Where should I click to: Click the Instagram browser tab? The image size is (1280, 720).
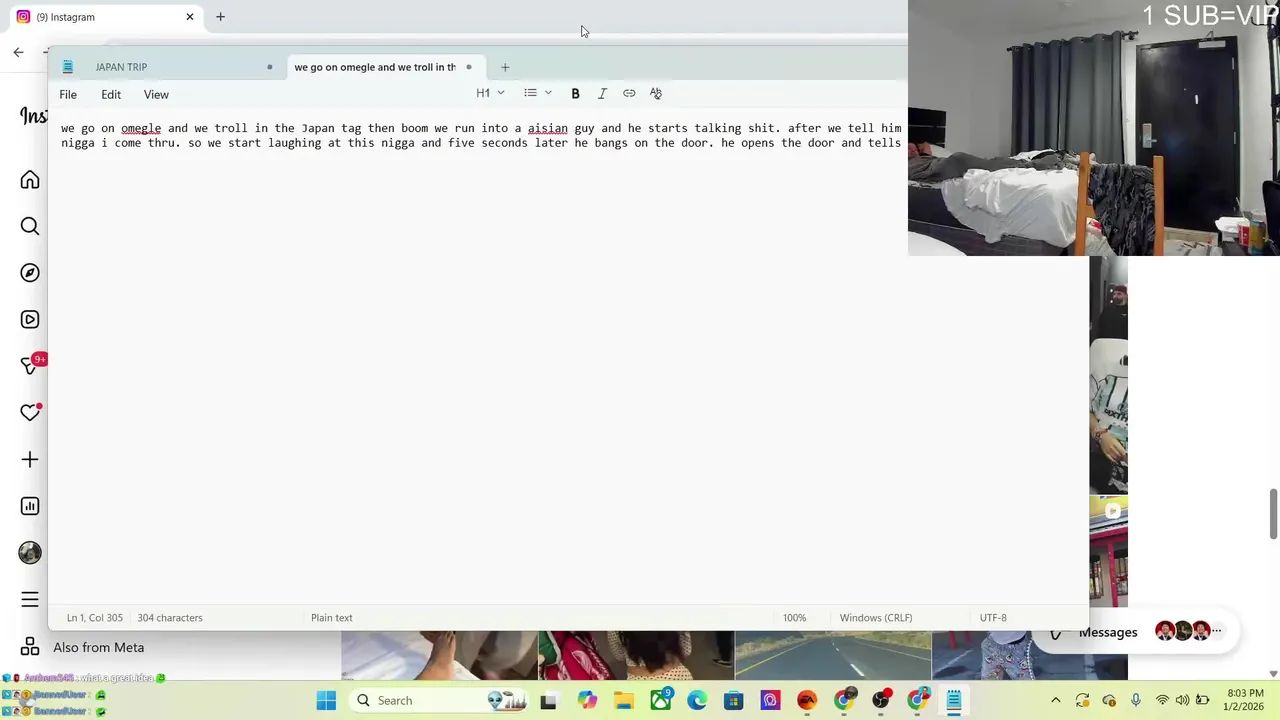105,17
